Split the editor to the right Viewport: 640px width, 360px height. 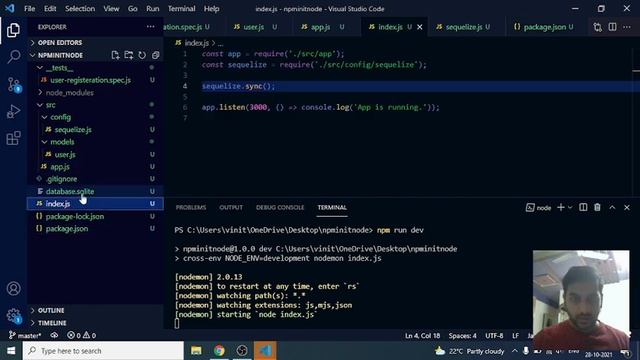tap(612, 27)
